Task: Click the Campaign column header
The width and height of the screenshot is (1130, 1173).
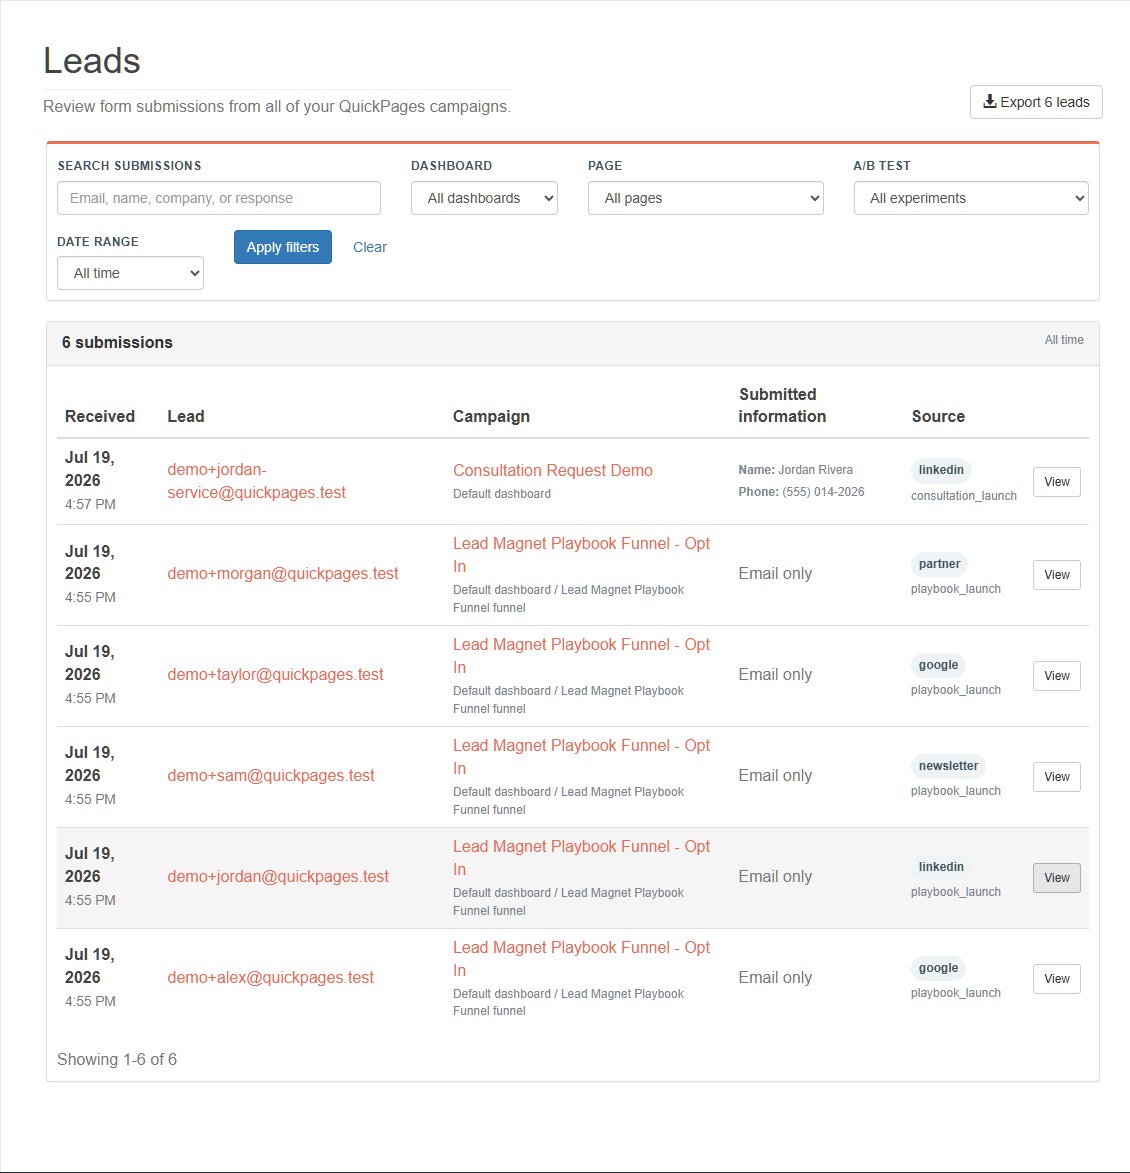Action: click(491, 417)
